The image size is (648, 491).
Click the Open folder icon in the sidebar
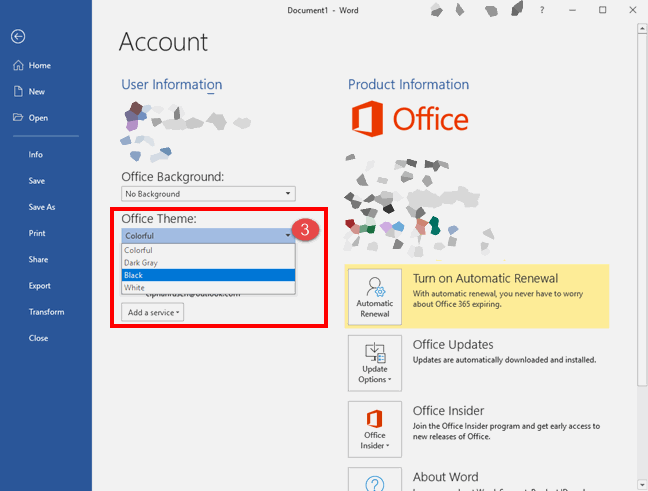pos(18,117)
